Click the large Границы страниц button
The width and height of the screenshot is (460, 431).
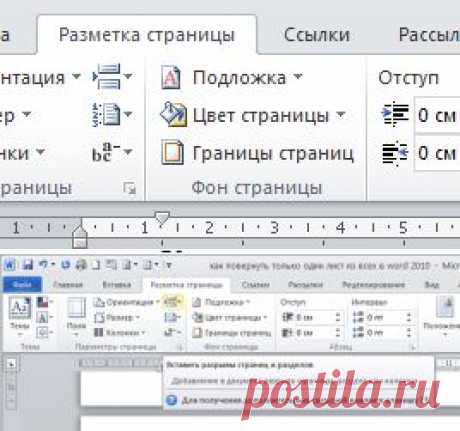coord(257,153)
